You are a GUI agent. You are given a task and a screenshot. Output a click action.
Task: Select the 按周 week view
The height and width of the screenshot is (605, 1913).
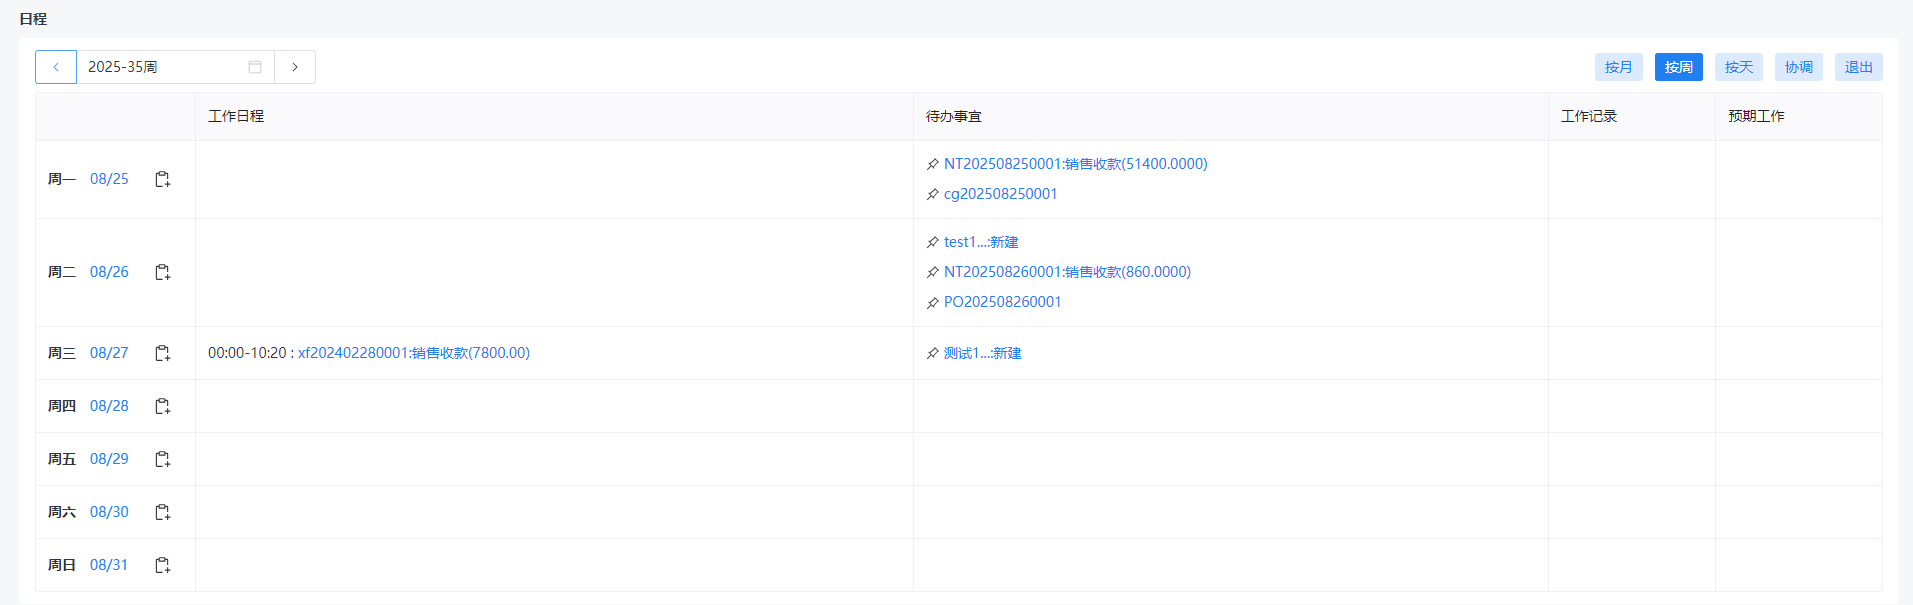click(x=1678, y=67)
